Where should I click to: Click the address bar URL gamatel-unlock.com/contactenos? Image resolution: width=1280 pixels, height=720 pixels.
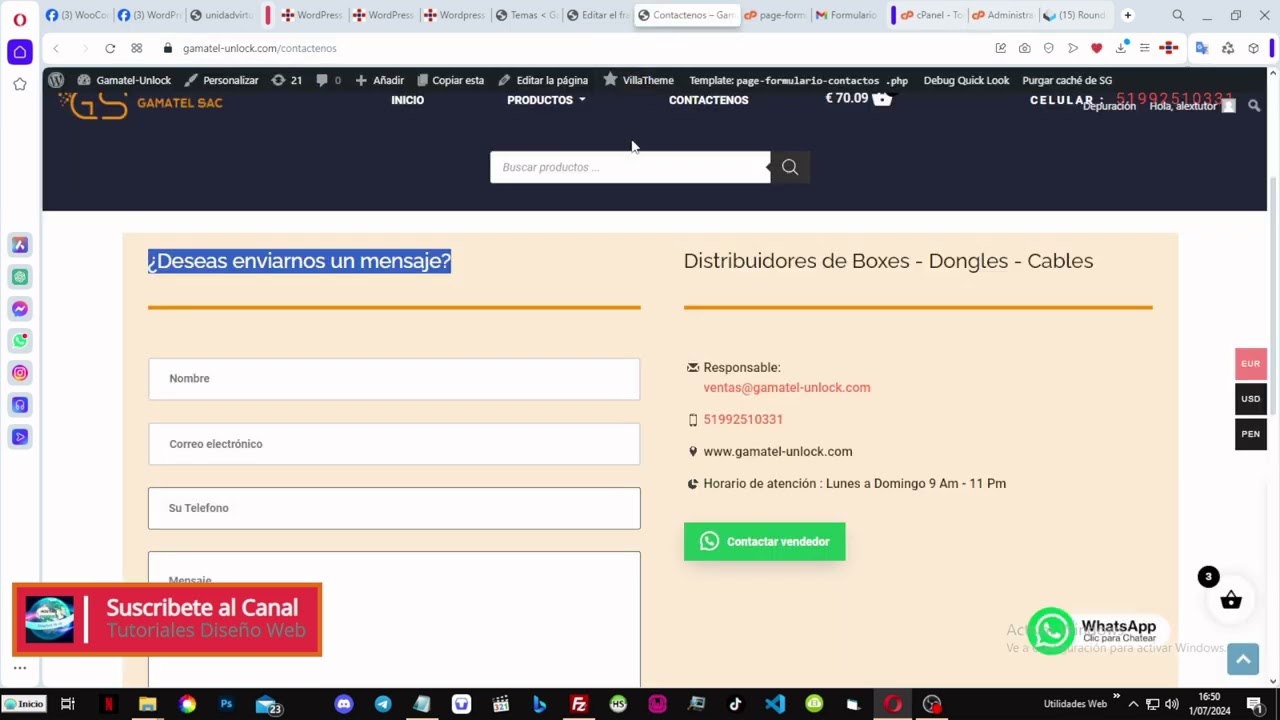[x=260, y=48]
